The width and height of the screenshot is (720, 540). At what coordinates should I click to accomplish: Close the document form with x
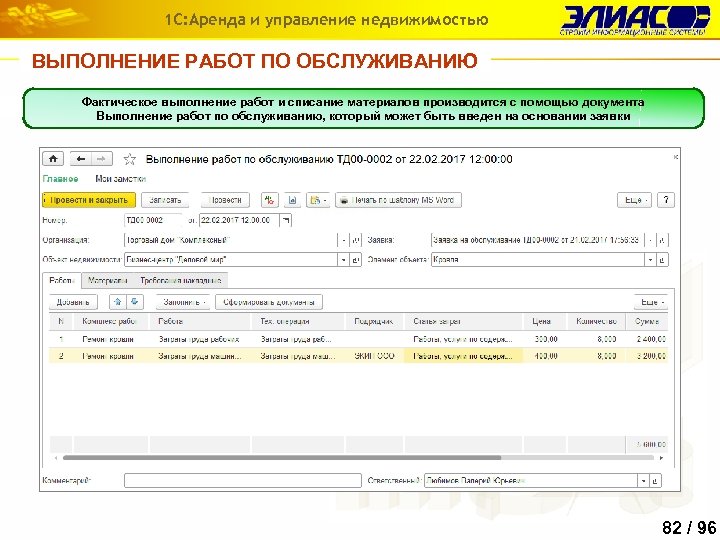pos(675,157)
